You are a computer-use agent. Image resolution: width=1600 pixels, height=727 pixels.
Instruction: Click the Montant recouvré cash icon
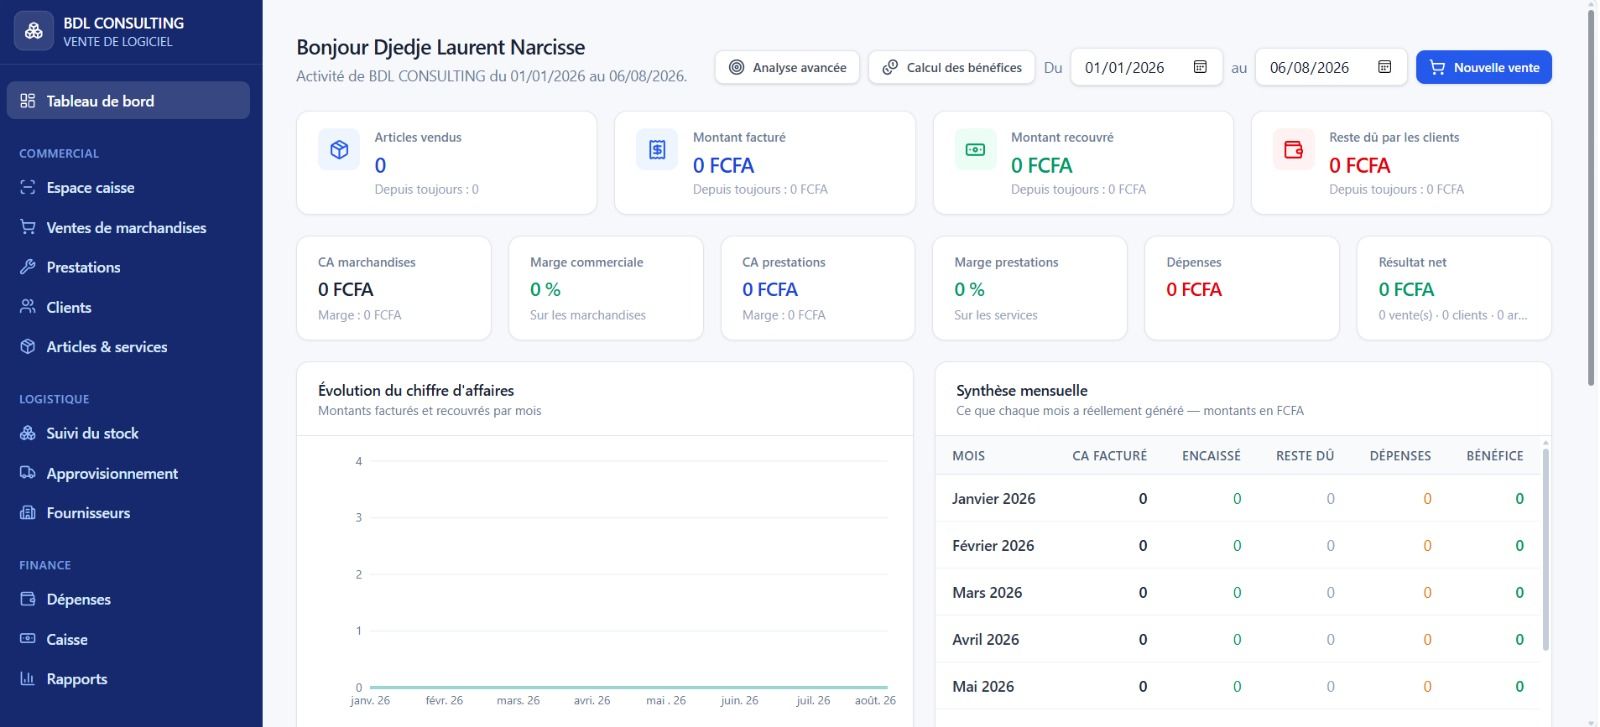tap(975, 150)
